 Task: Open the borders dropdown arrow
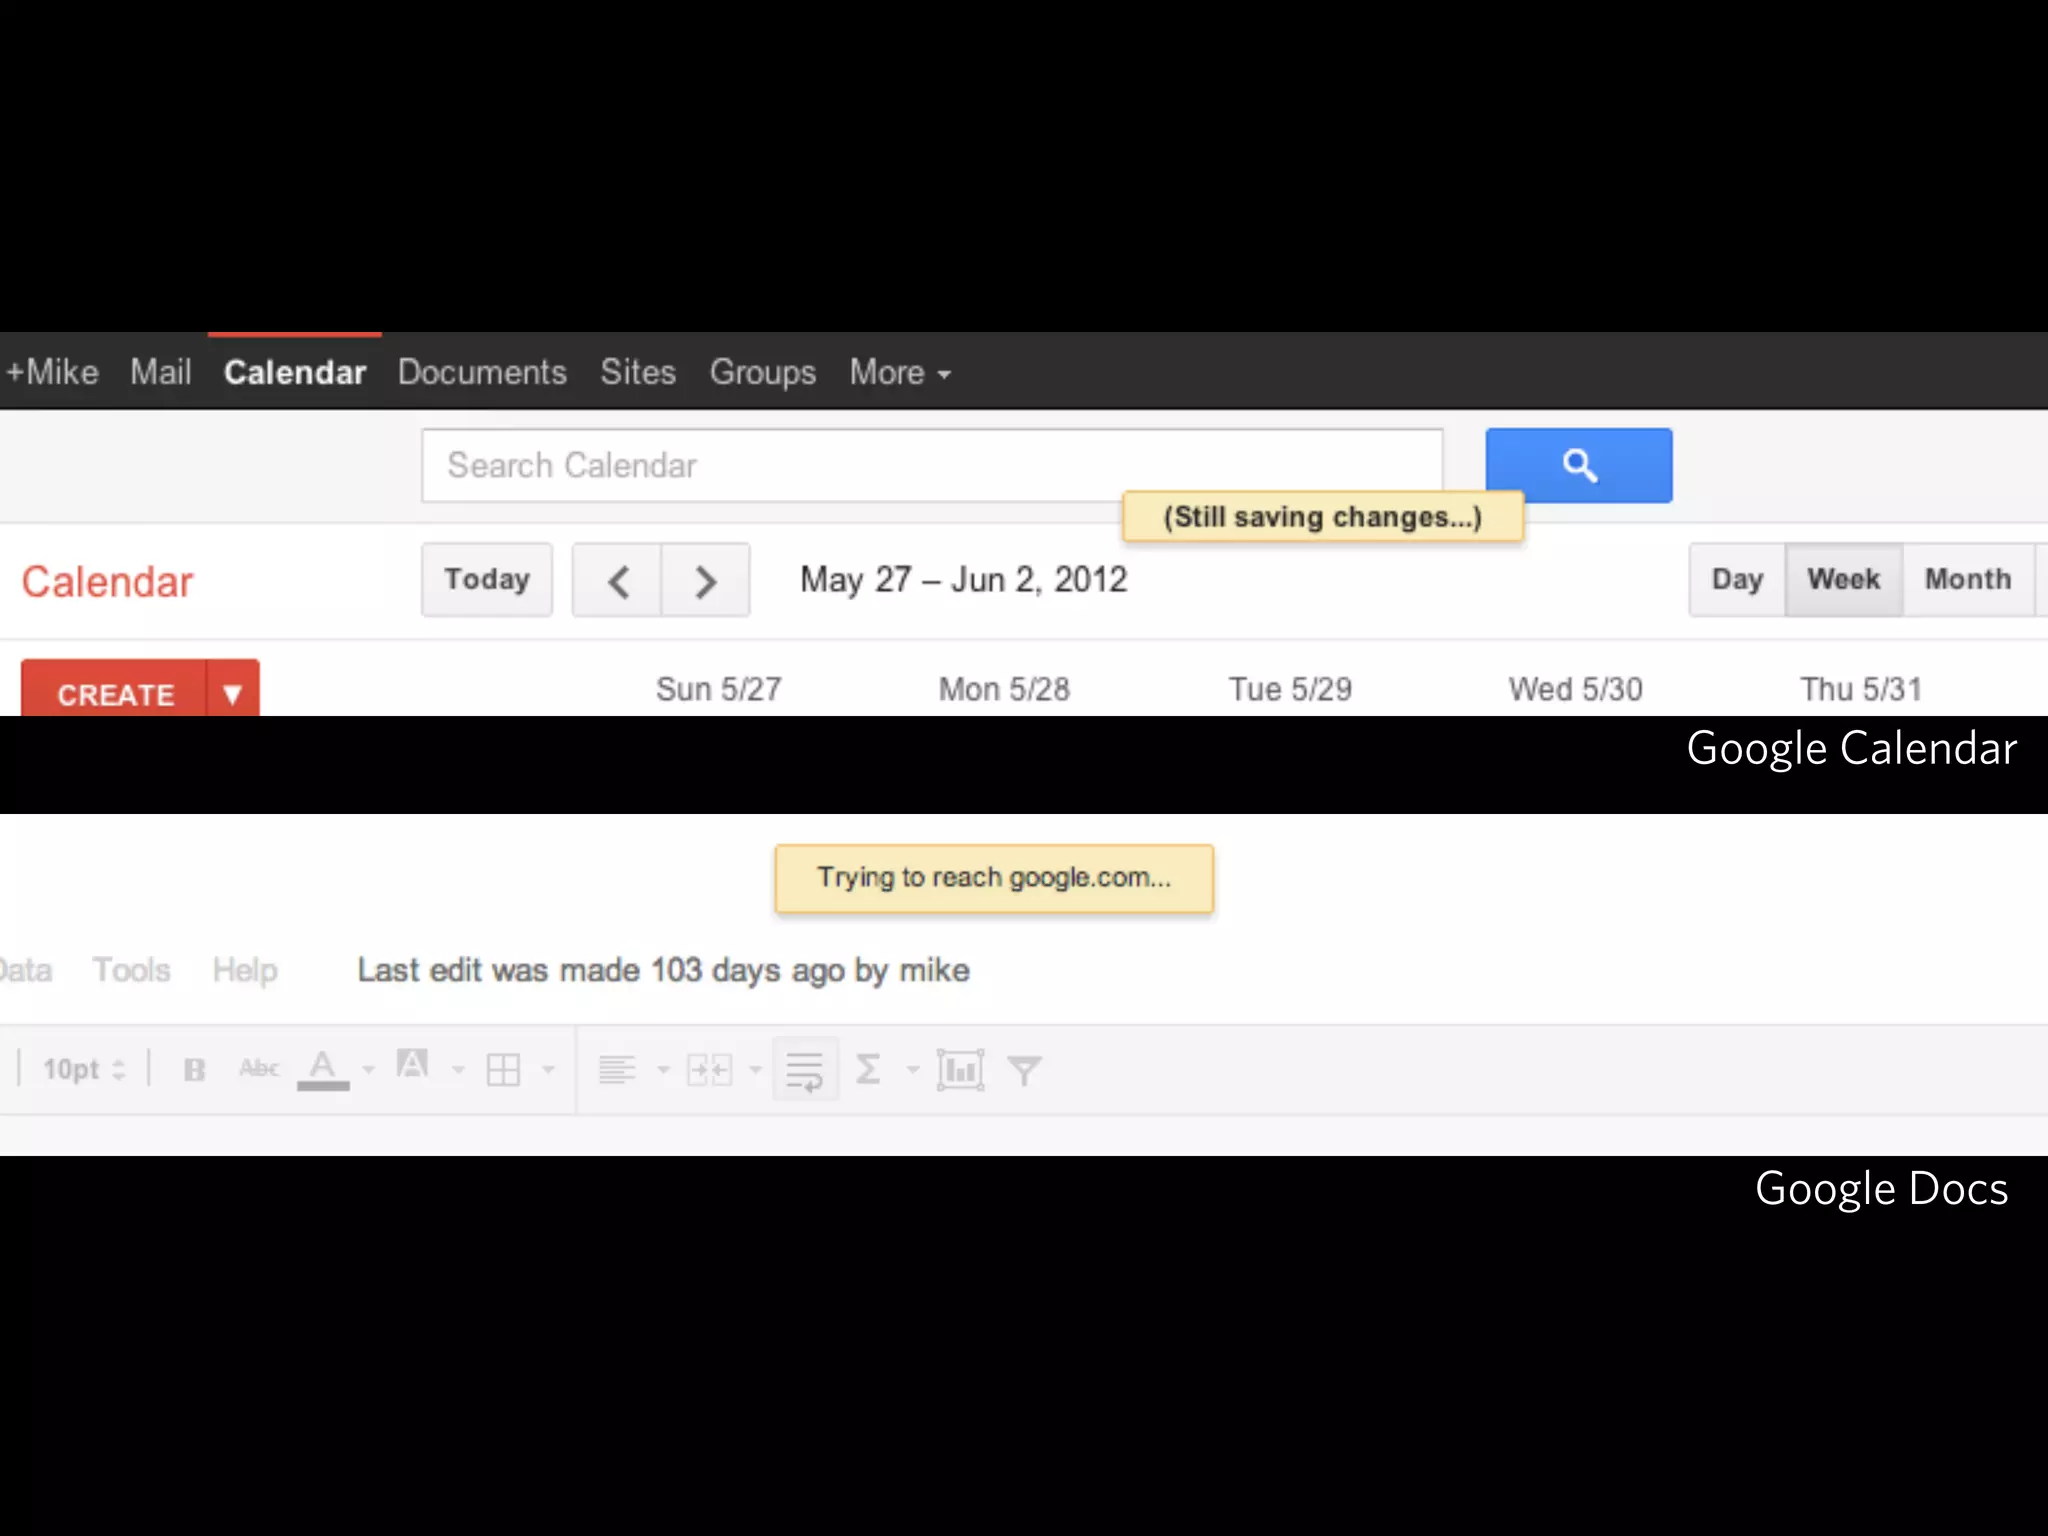click(548, 1070)
